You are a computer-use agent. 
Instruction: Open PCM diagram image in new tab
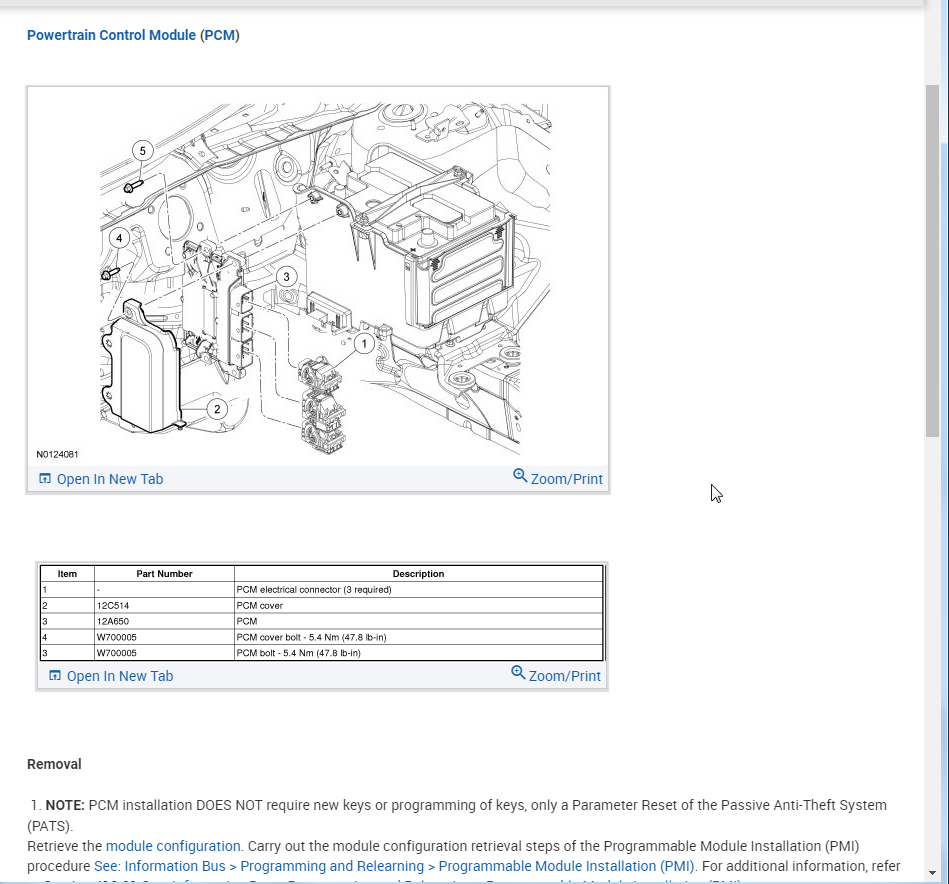coord(110,479)
